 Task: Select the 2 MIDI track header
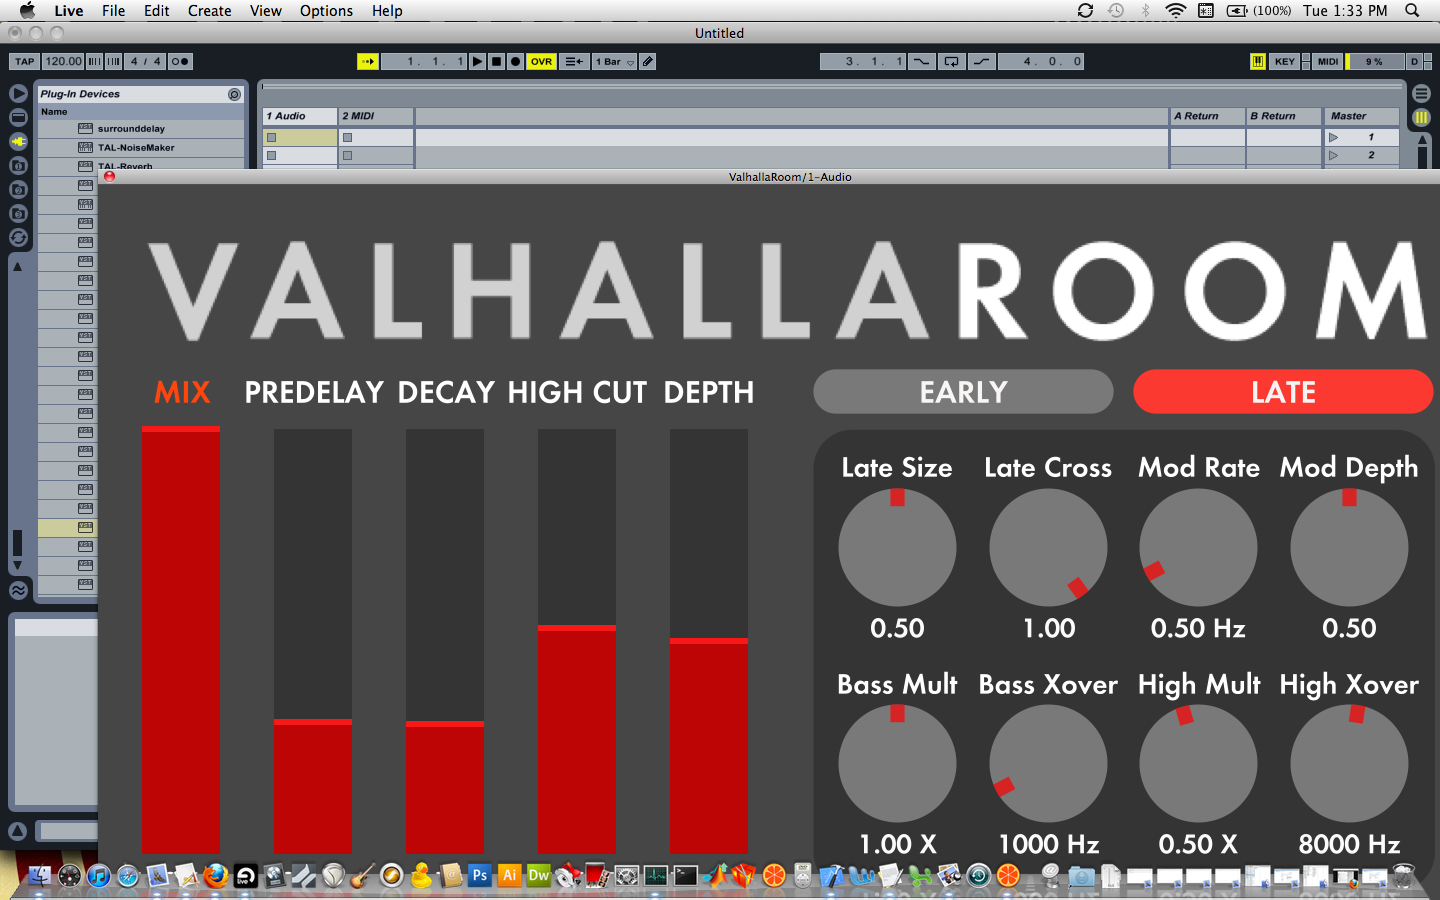pyautogui.click(x=376, y=116)
